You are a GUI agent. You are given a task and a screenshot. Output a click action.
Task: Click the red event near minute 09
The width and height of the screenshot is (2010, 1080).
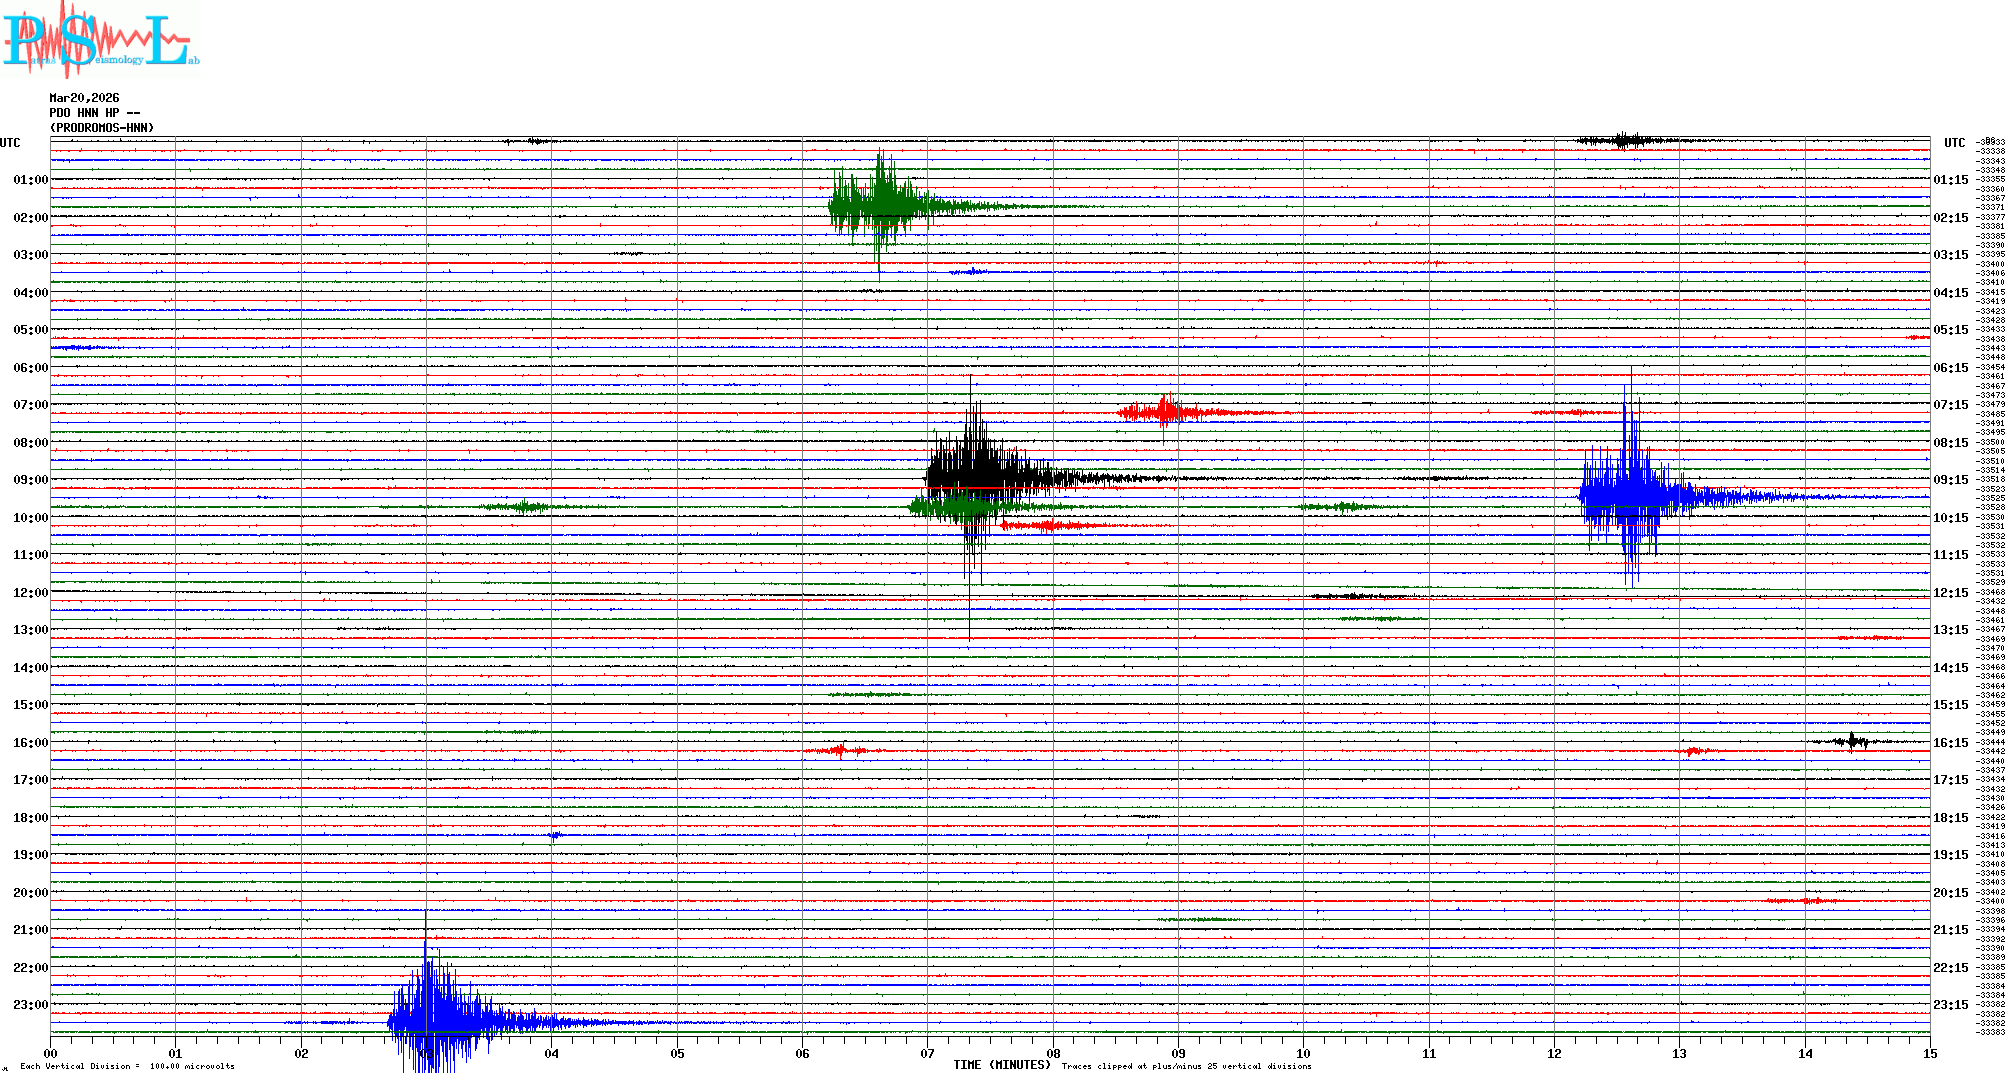[x=1165, y=411]
